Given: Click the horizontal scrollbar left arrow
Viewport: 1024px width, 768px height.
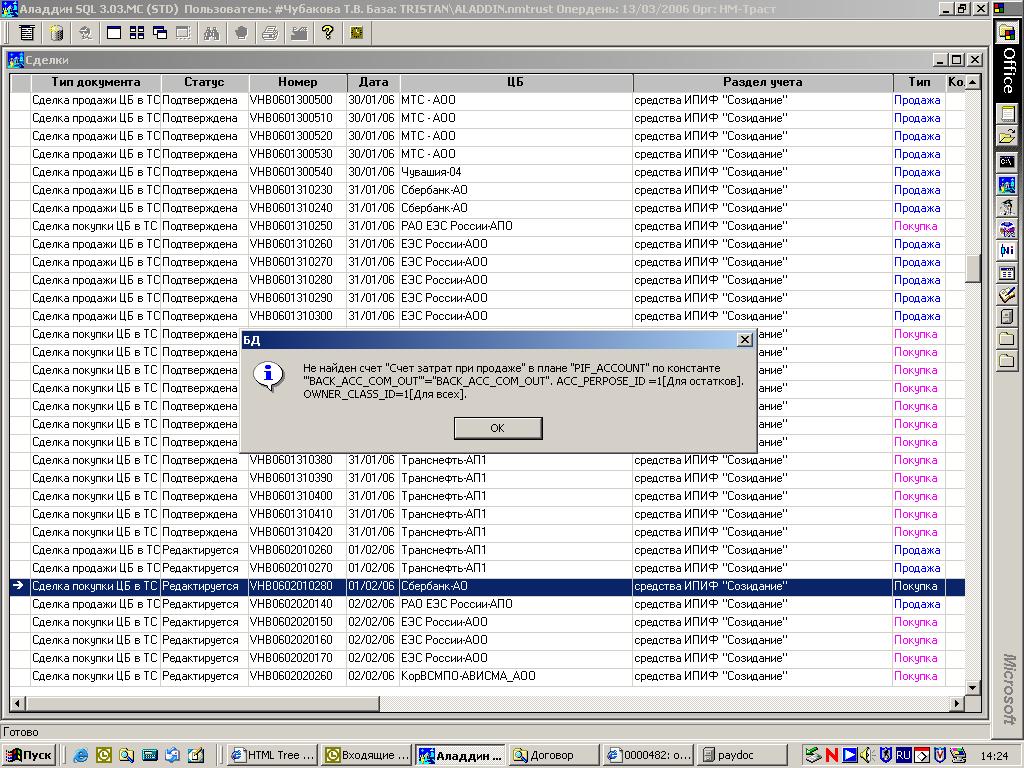Looking at the screenshot, I should 18,703.
